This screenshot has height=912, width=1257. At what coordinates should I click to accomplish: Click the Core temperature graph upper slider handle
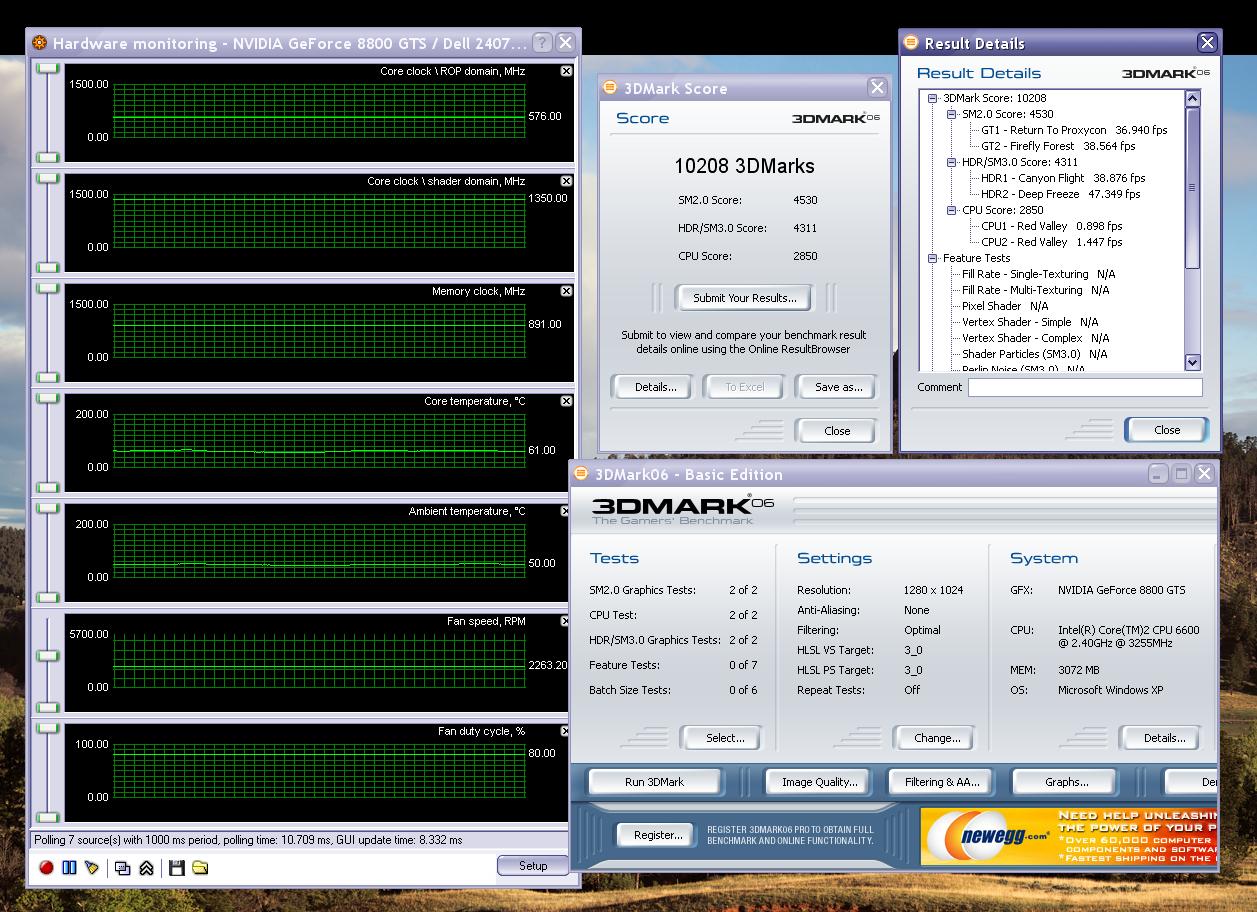47,398
